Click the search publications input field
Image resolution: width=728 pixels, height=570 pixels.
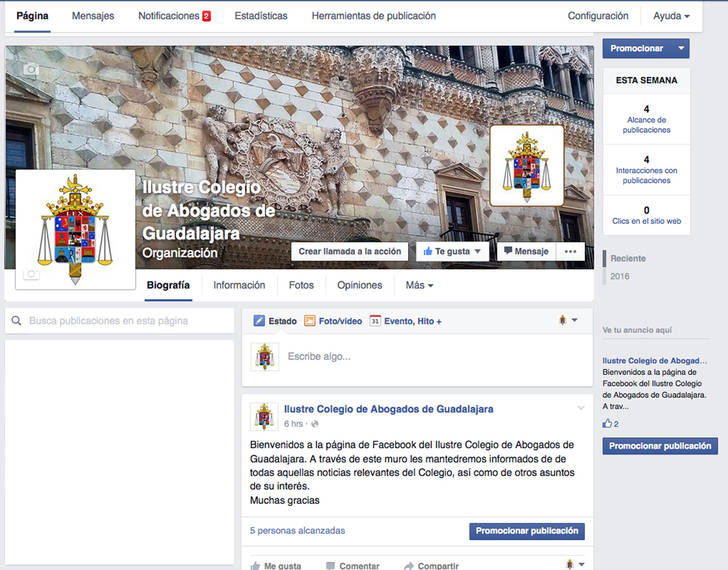[120, 321]
